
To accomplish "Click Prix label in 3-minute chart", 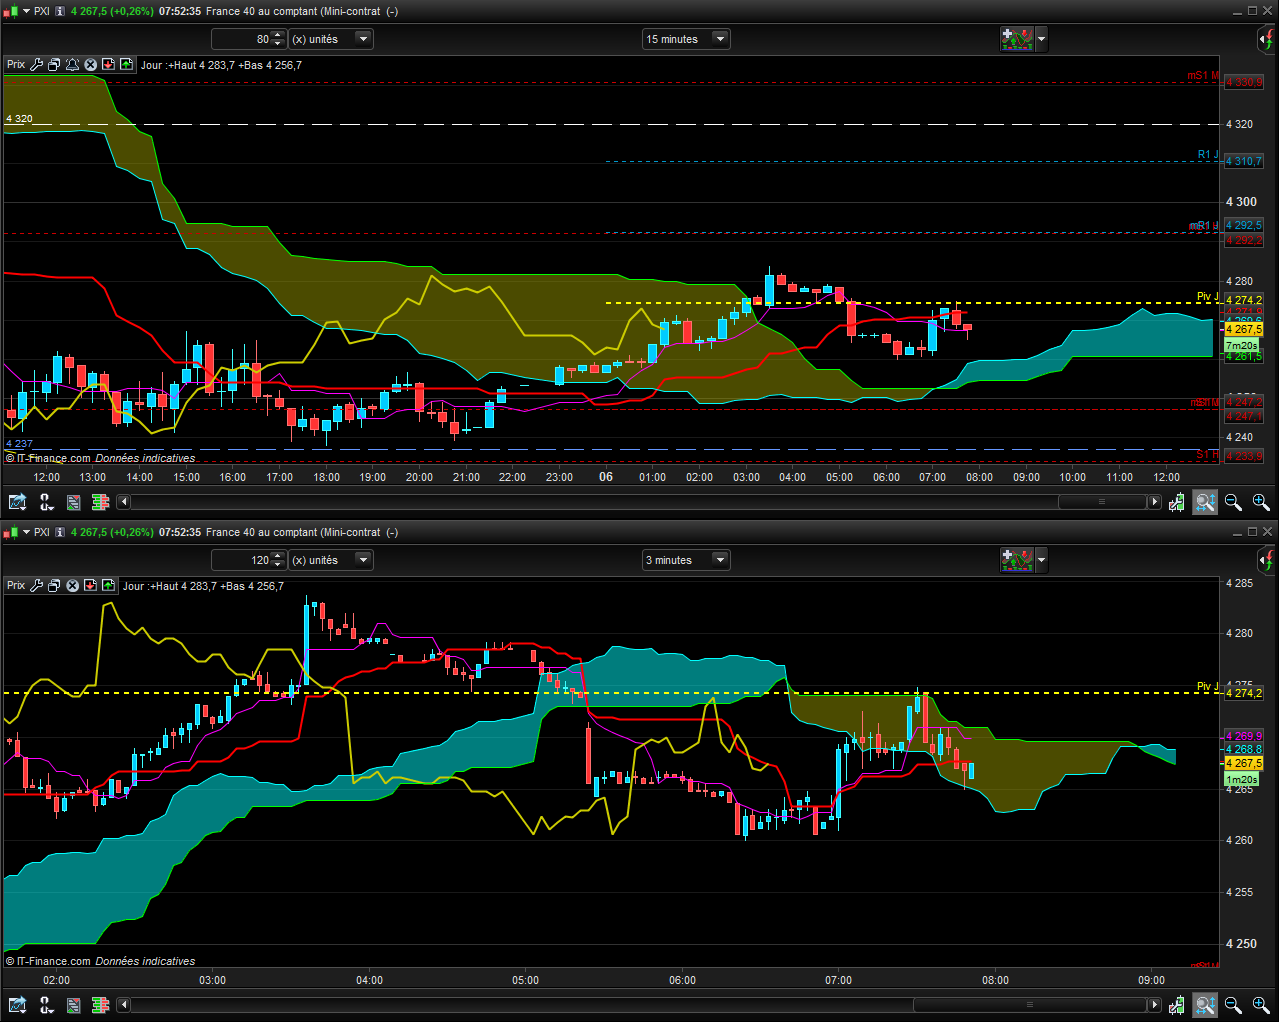I will pyautogui.click(x=16, y=586).
